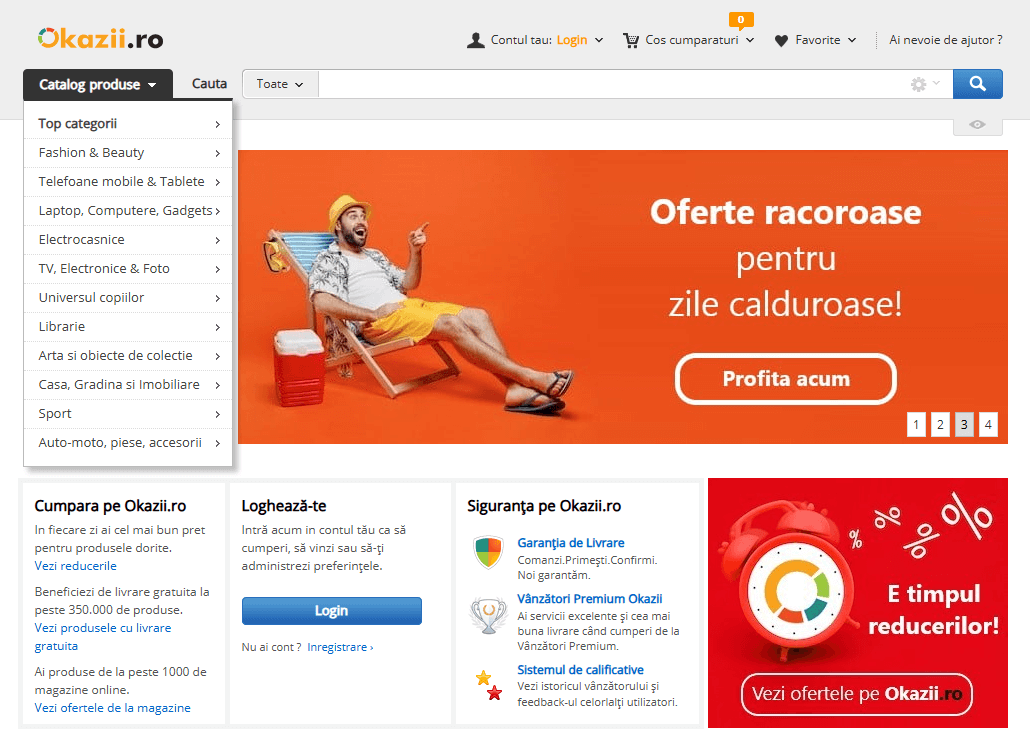Image resolution: width=1030 pixels, height=750 pixels.
Task: Expand the Favorite dropdown arrow
Action: coord(852,40)
